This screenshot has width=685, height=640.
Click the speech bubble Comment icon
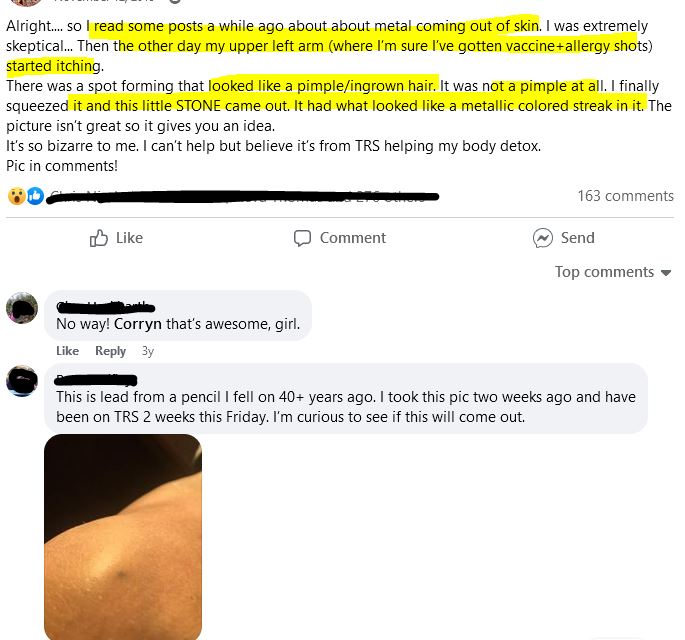point(302,238)
